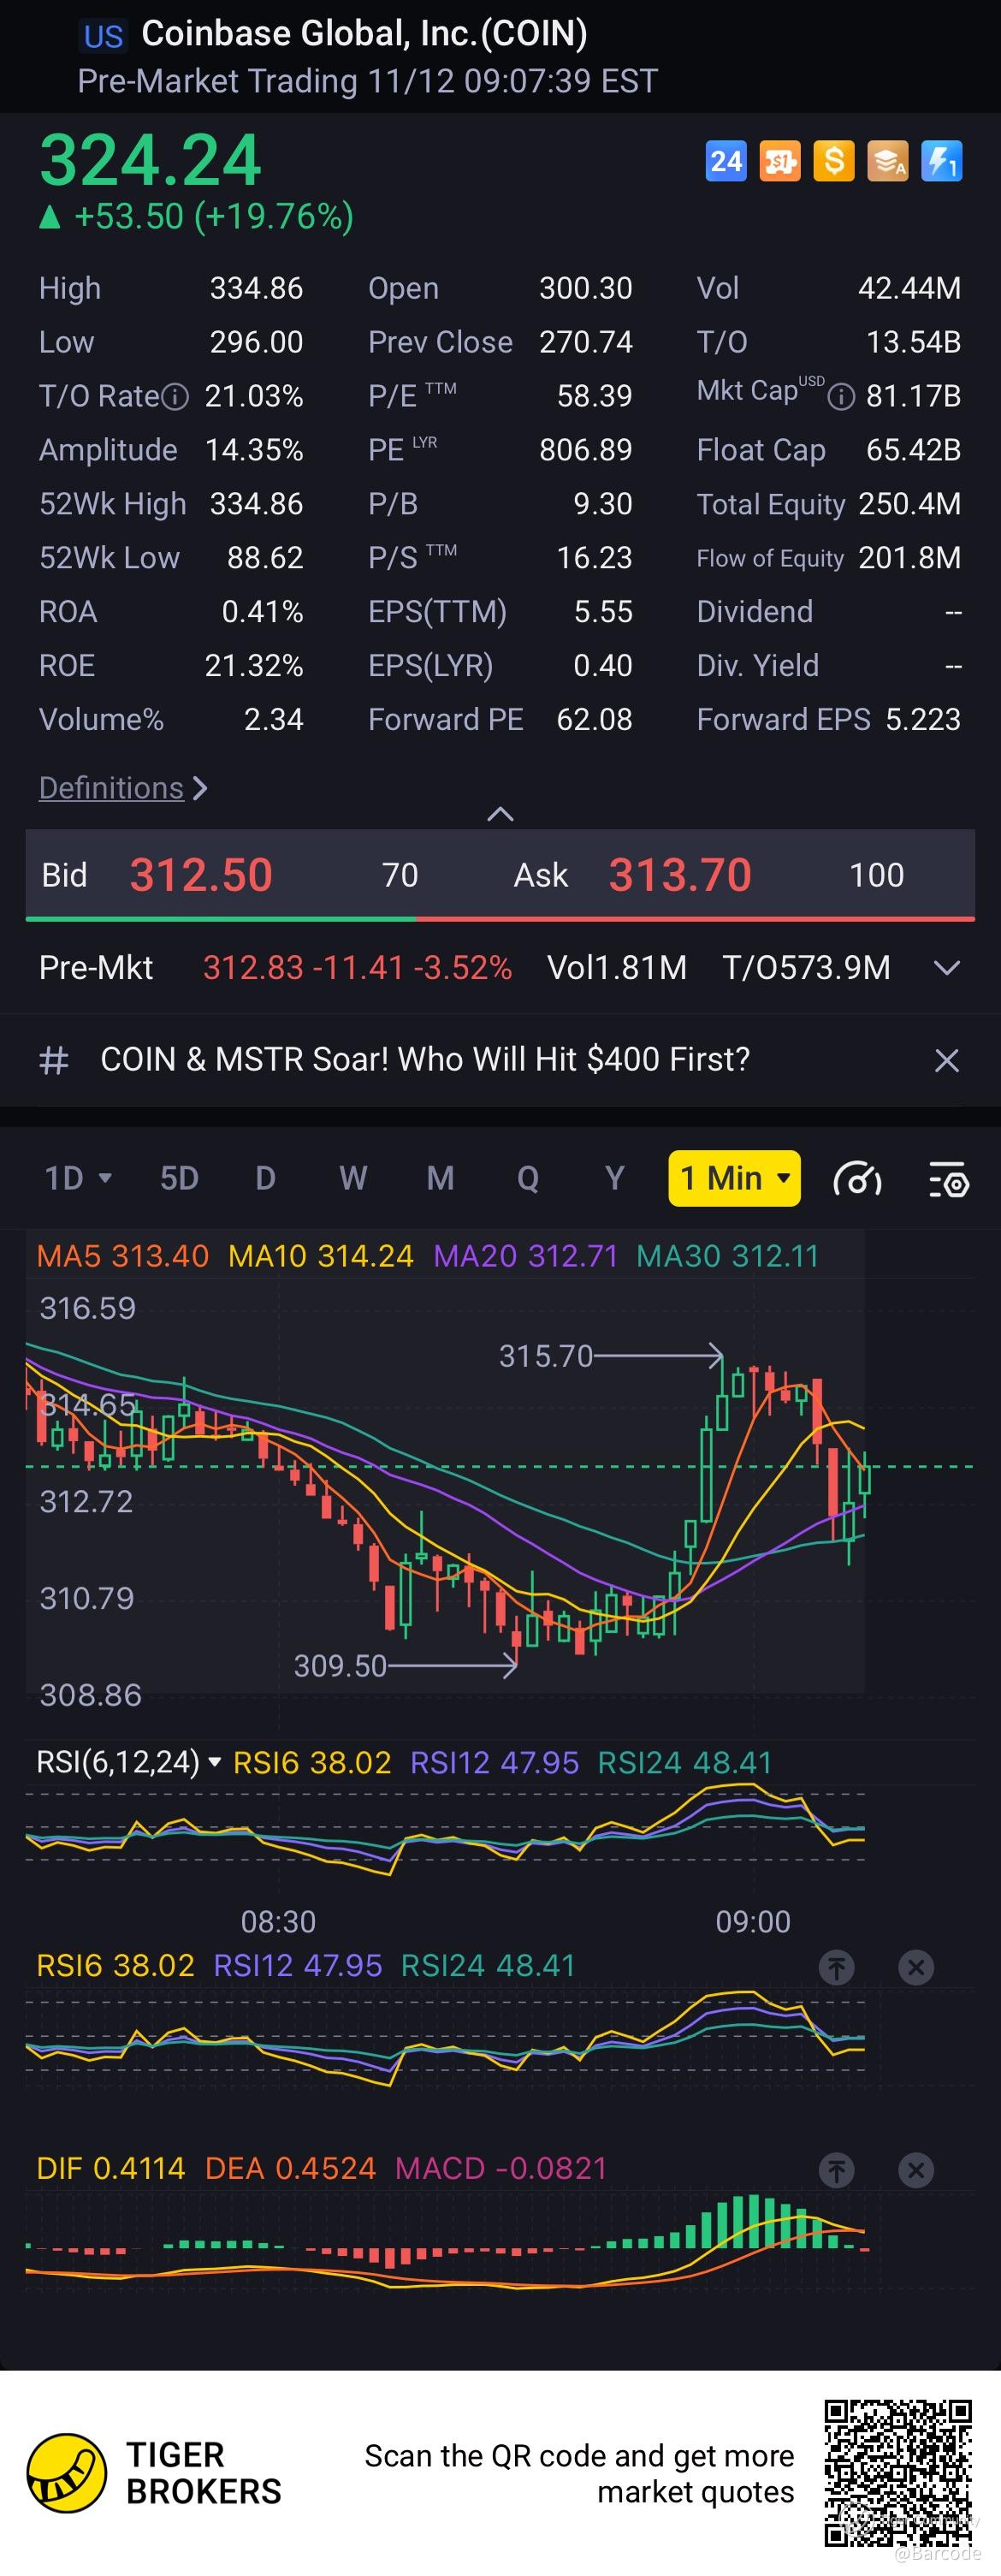This screenshot has height=2576, width=1001.
Task: Open the Mkt Cap info icon
Action: pos(842,397)
